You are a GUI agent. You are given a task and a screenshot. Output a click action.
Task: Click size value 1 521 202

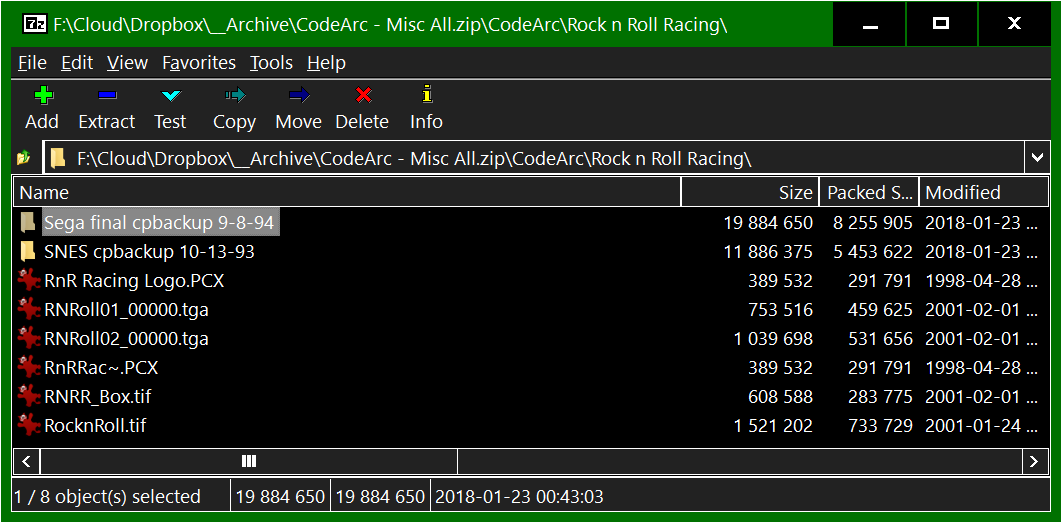(773, 426)
